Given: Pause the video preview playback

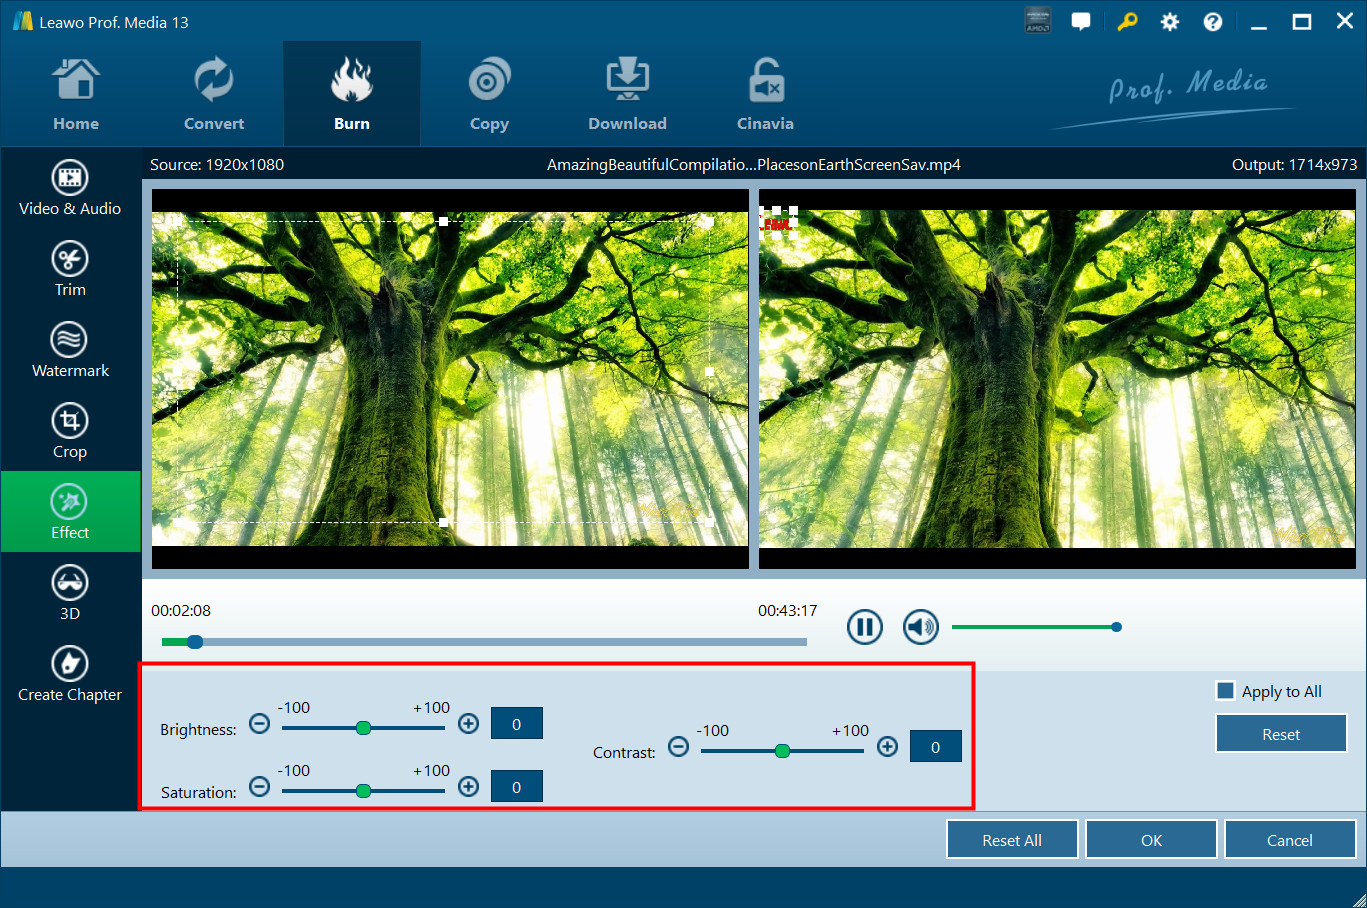Looking at the screenshot, I should pos(865,627).
